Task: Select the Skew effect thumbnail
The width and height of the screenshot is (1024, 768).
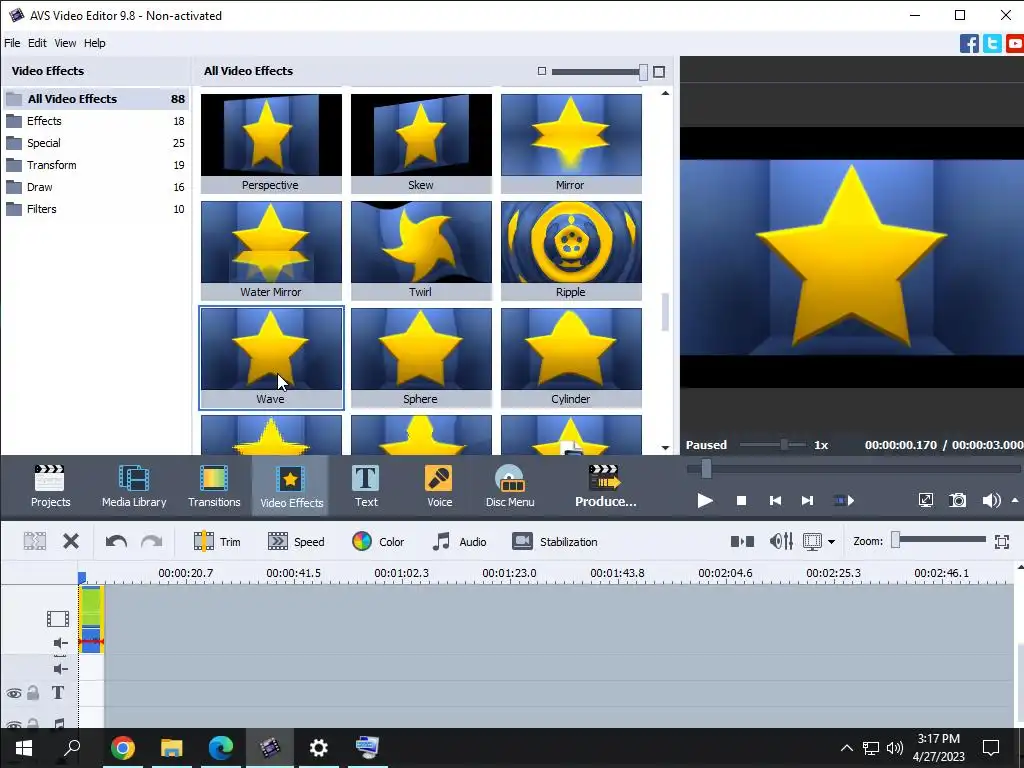Action: tap(421, 143)
